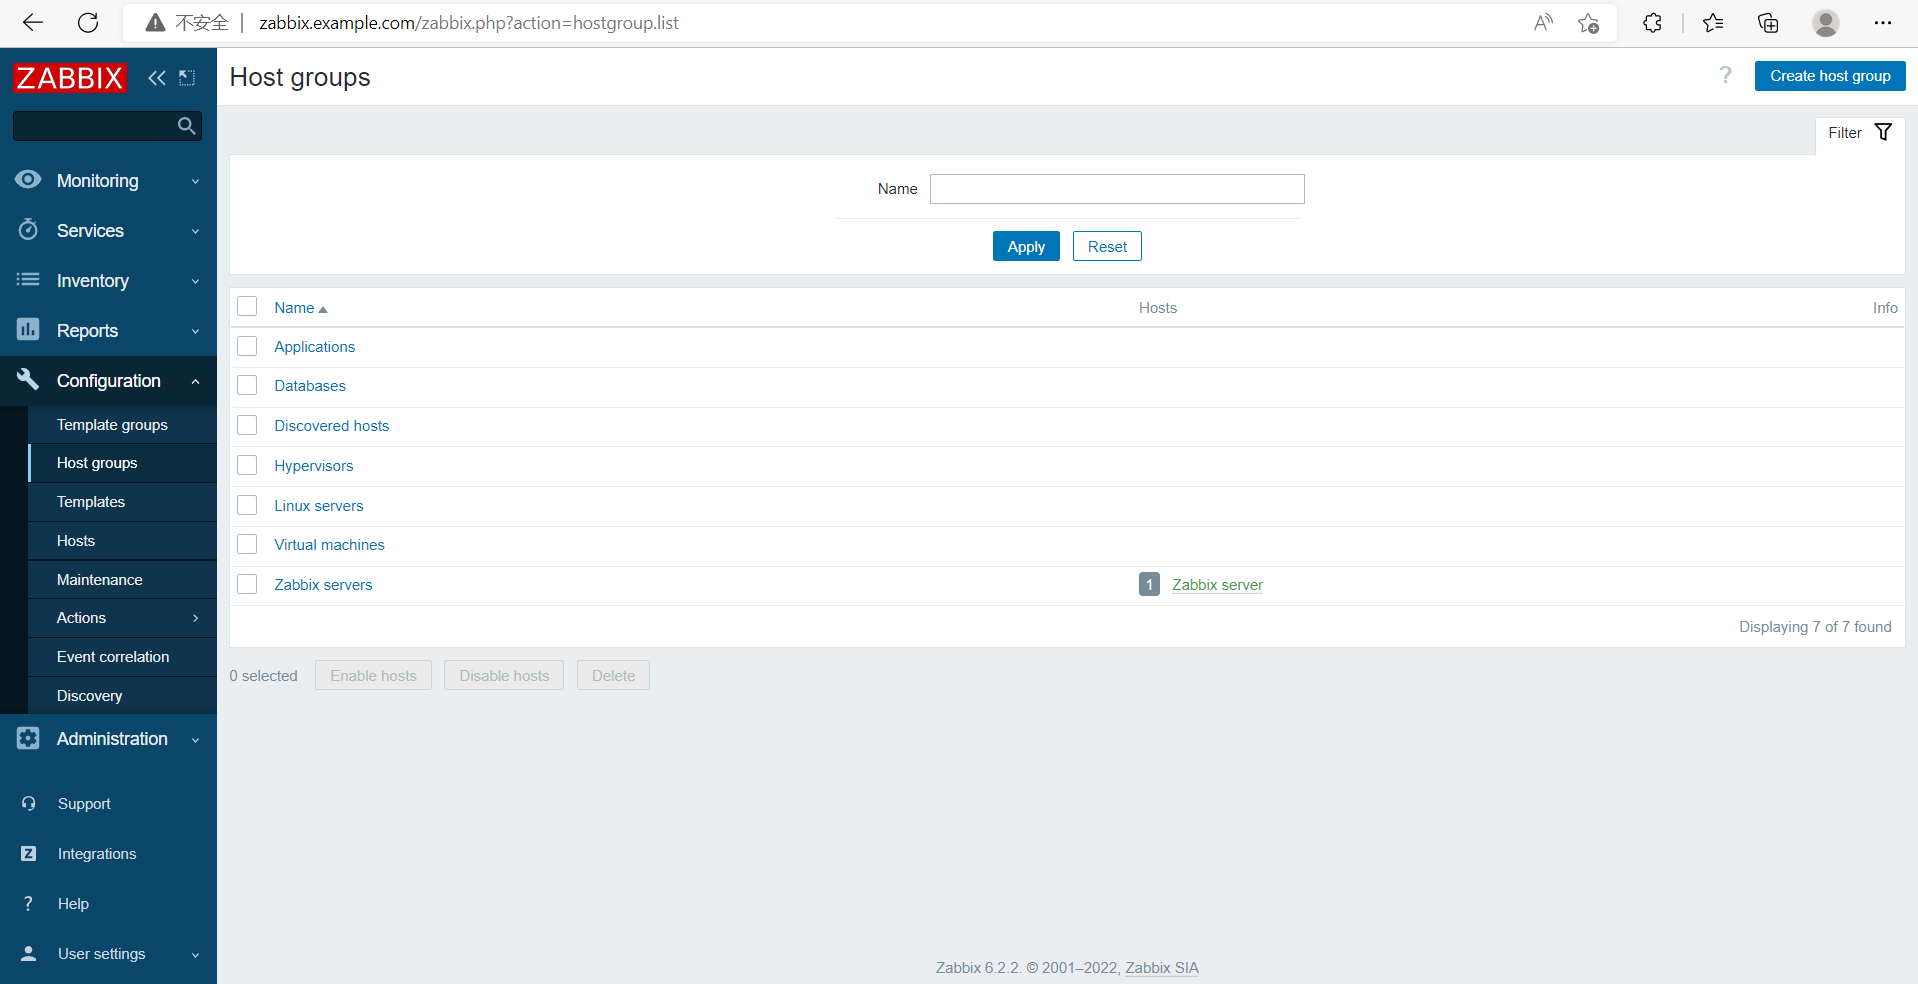Check the Databases host group checkbox
The image size is (1918, 984).
click(247, 385)
